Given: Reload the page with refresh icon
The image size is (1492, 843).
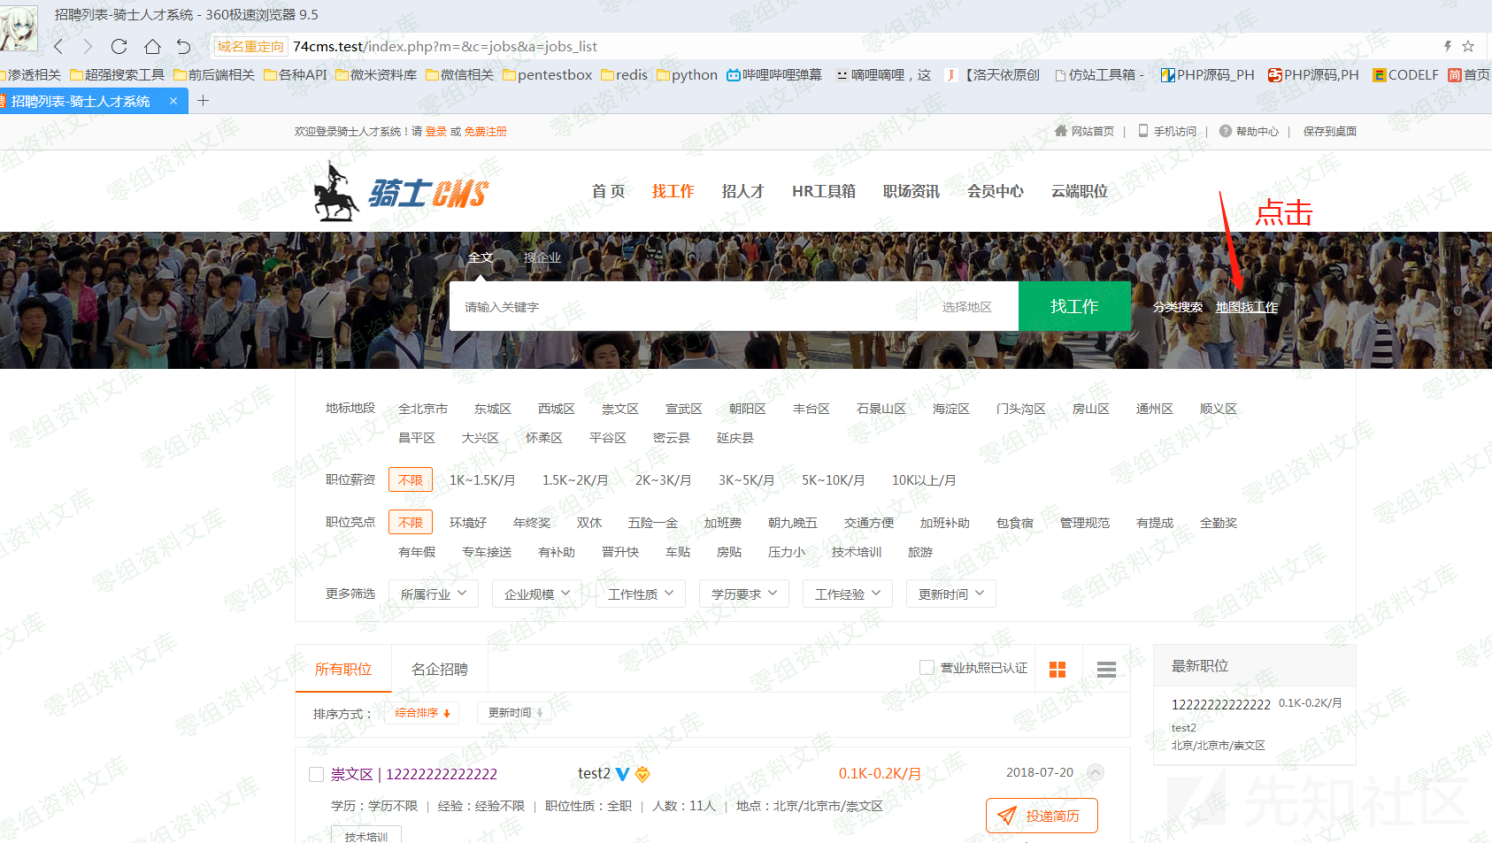Looking at the screenshot, I should (x=119, y=46).
